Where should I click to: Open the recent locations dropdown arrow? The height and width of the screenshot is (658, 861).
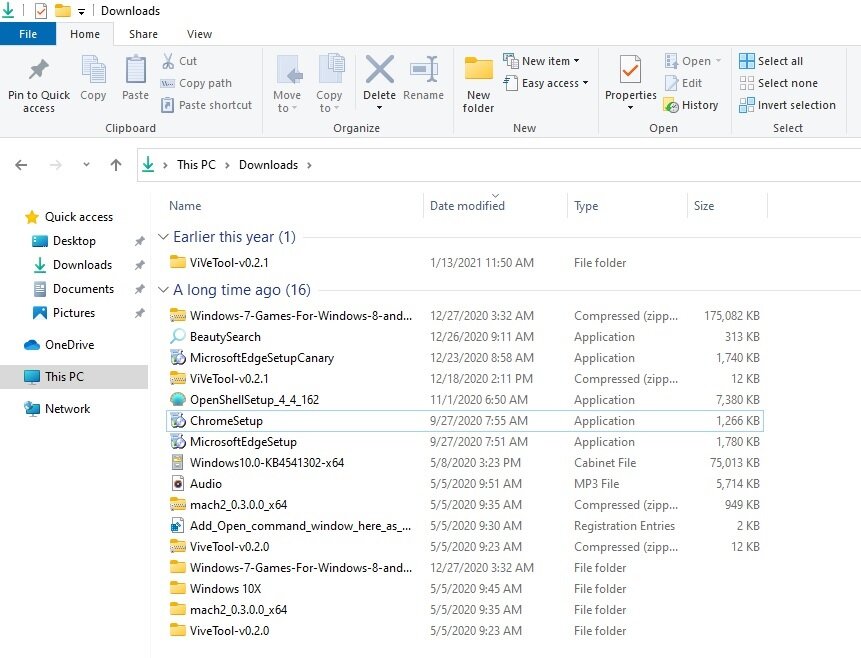pyautogui.click(x=86, y=165)
